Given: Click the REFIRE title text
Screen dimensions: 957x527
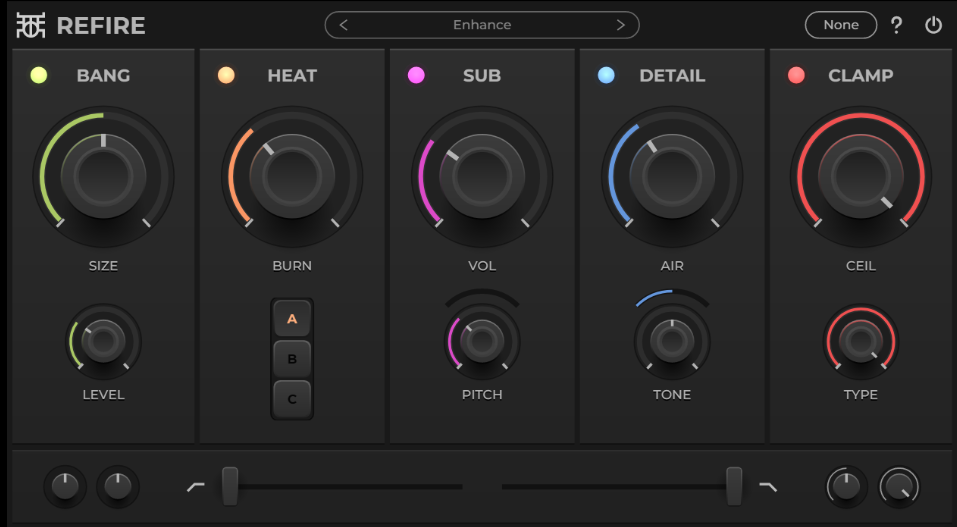Looking at the screenshot, I should (x=101, y=26).
